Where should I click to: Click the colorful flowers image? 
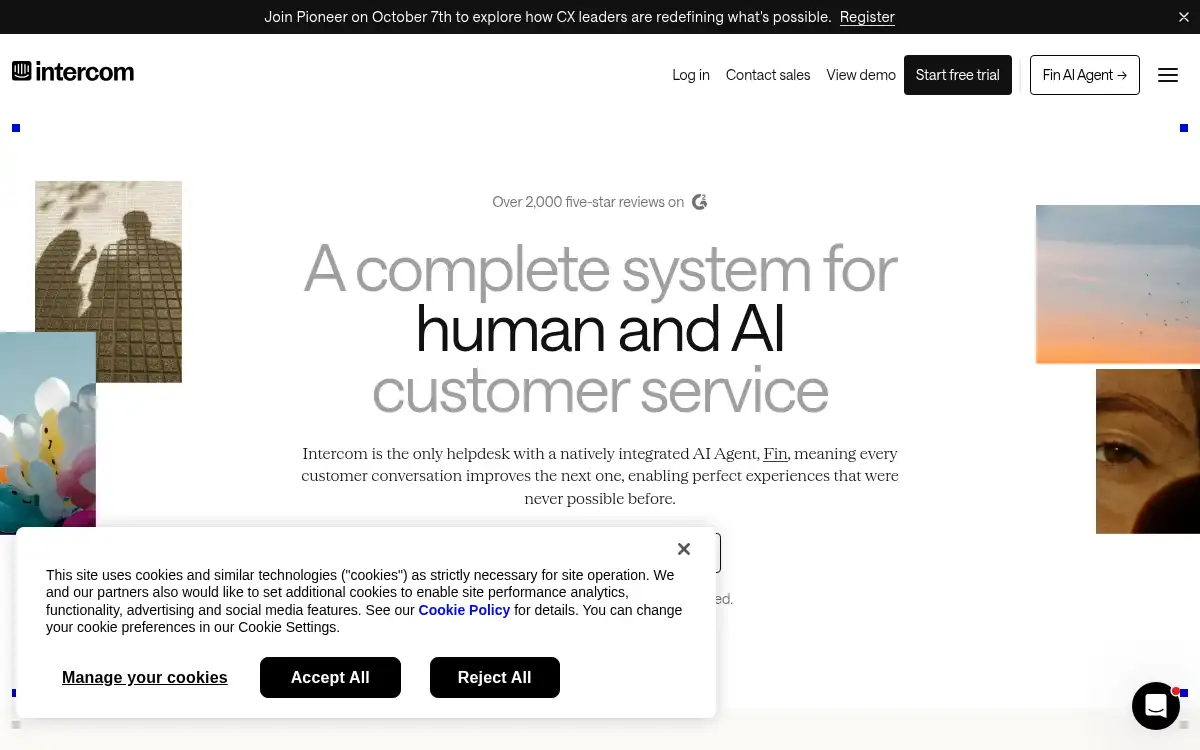tap(48, 433)
